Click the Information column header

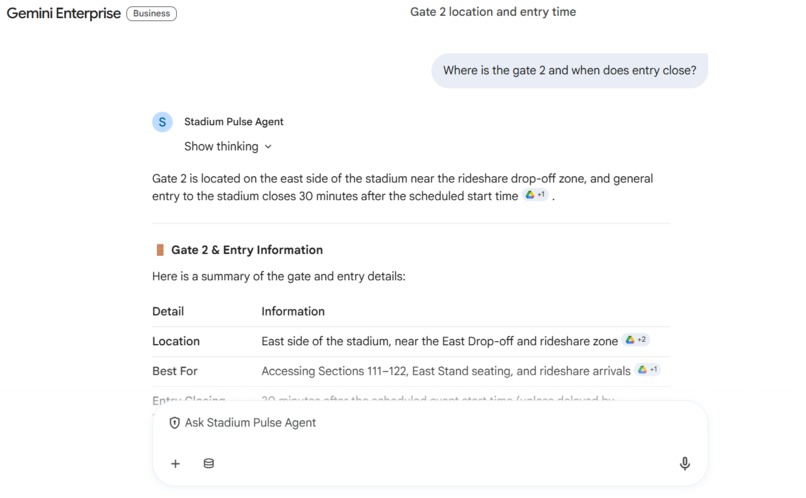tap(293, 311)
